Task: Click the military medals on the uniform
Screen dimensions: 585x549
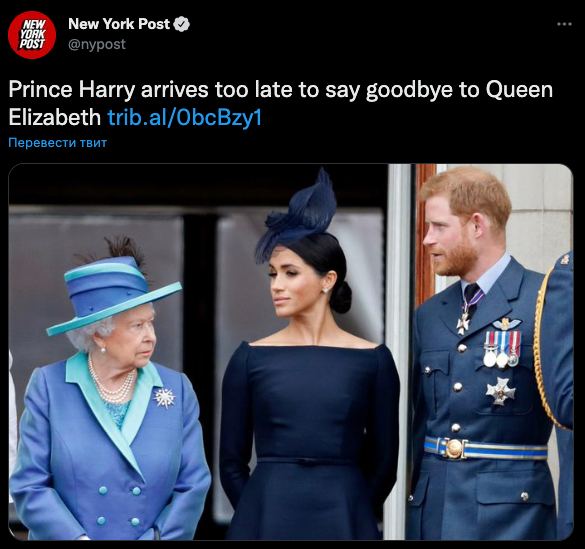Action: [501, 349]
